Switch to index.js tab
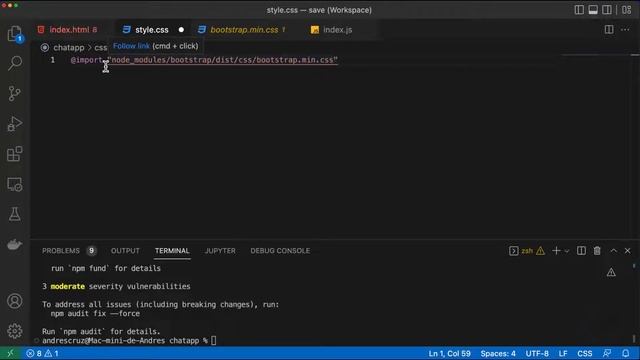This screenshot has height=360, width=640. click(337, 29)
